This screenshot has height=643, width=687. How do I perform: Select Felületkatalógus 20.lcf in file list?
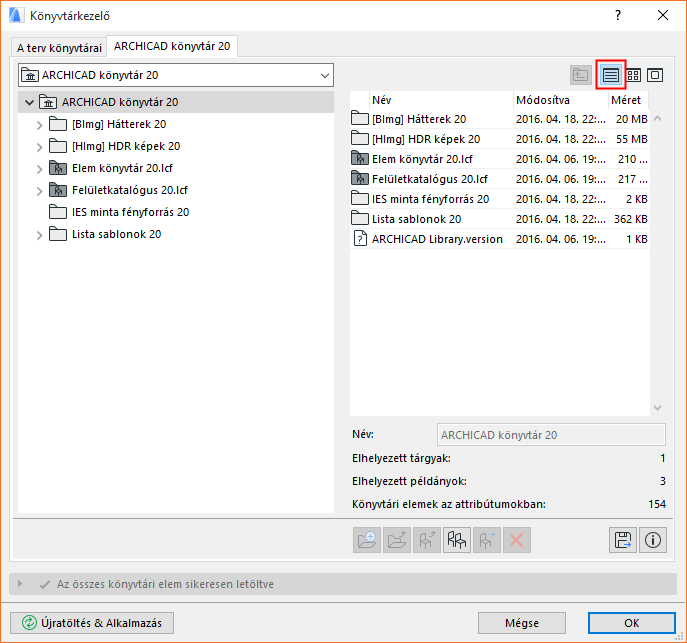(429, 179)
